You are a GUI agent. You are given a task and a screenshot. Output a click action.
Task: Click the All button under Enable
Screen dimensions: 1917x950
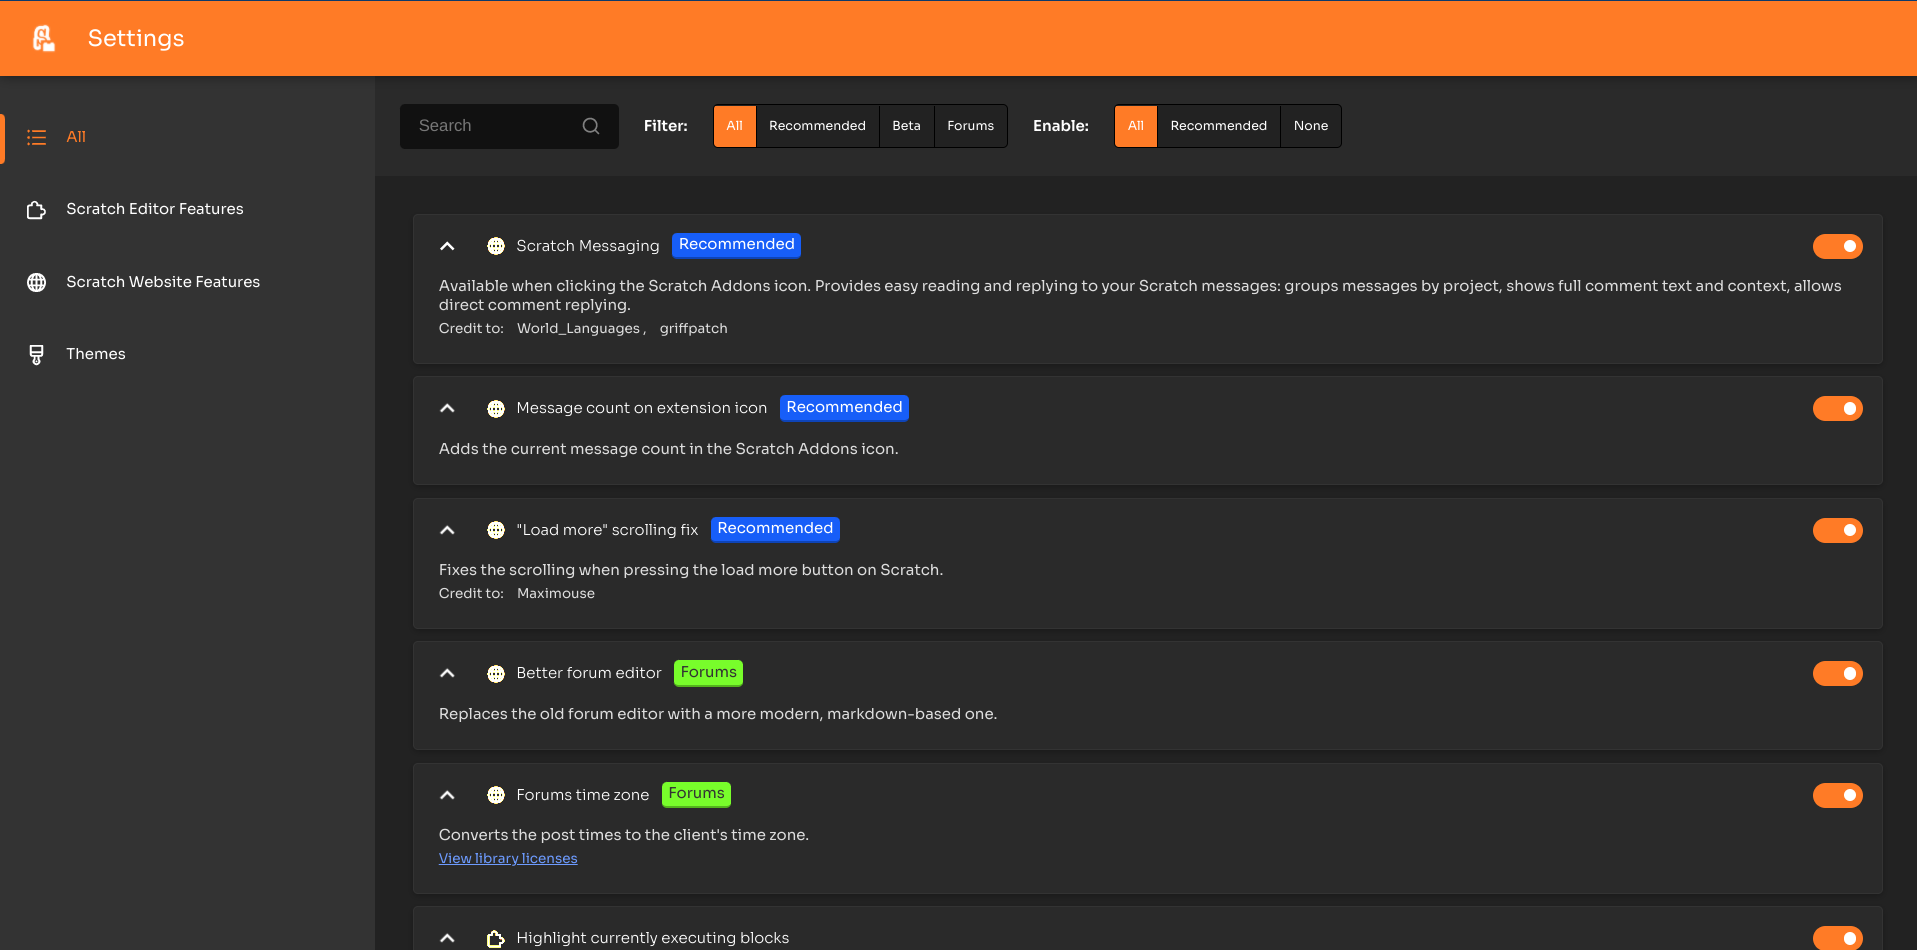point(1136,126)
